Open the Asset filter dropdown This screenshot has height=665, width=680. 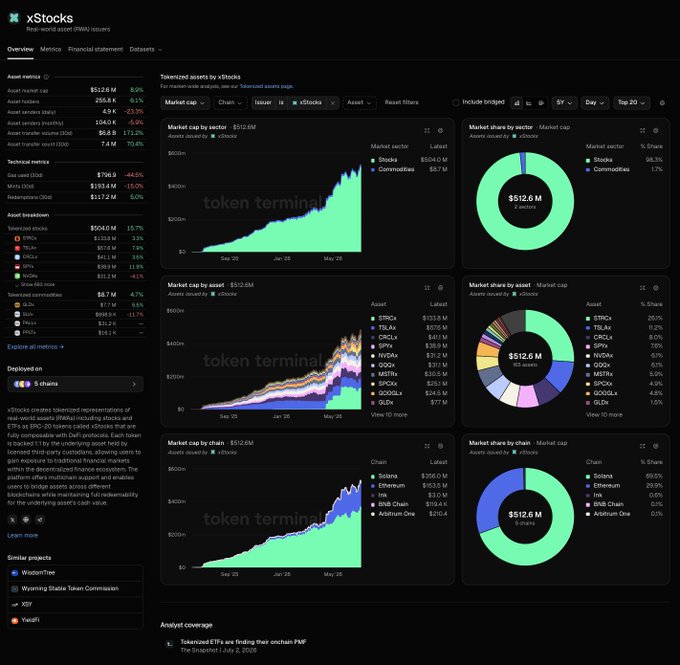click(x=360, y=103)
